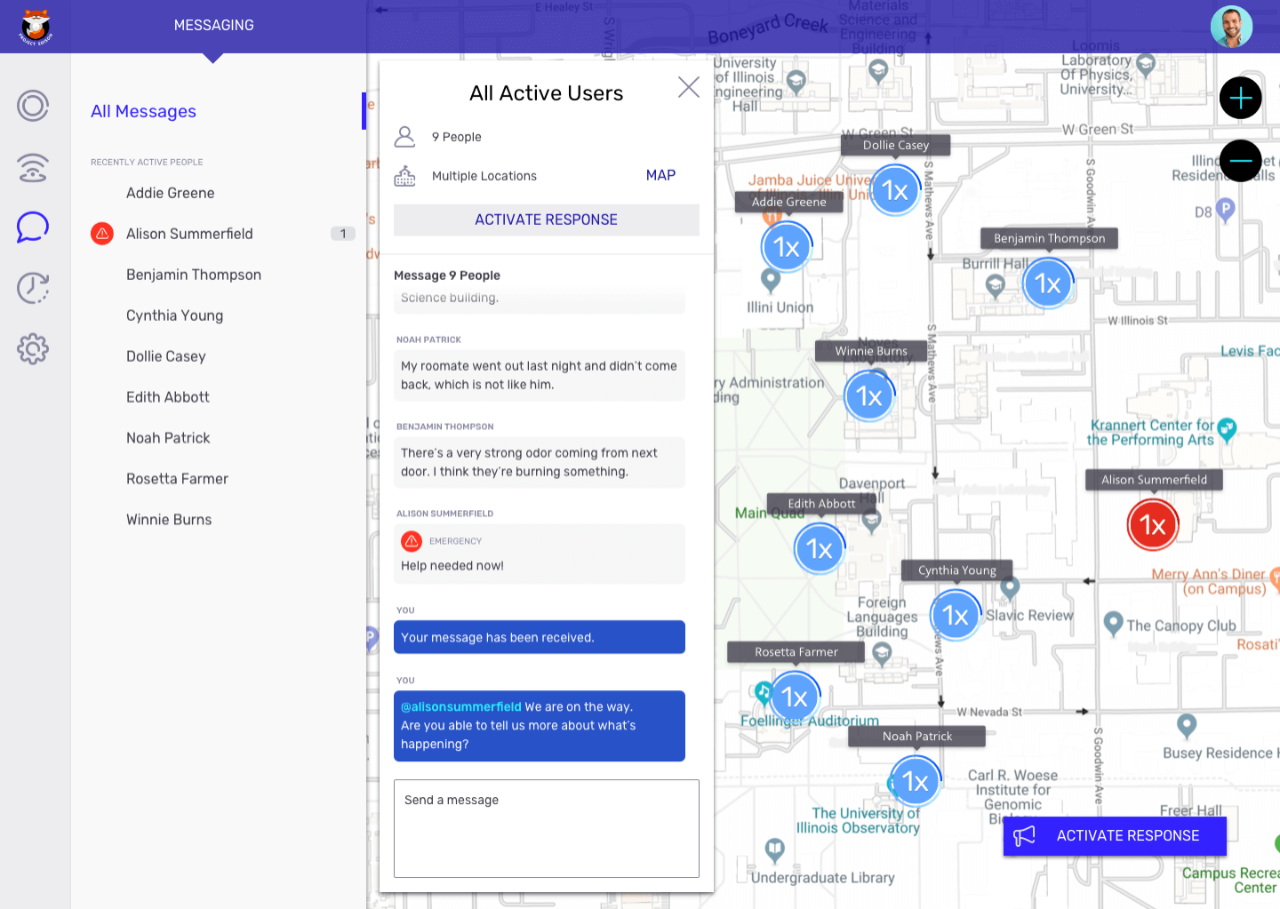Click the MESSAGING header menu item
Screen dimensions: 1280x909
click(x=213, y=24)
